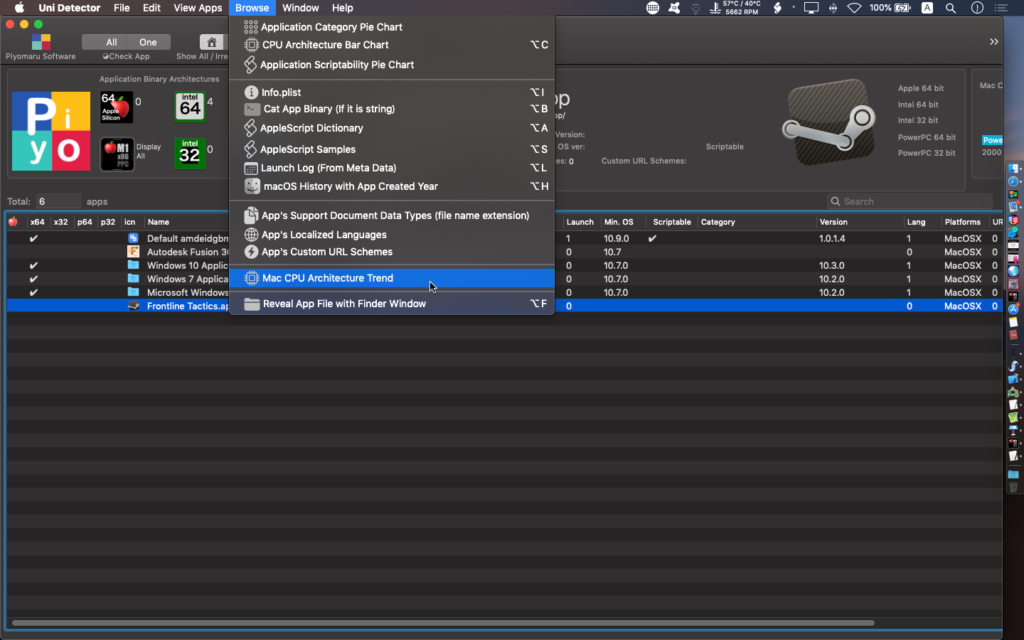
Task: Open Notification Center list icon in menu bar
Action: [x=1000, y=8]
